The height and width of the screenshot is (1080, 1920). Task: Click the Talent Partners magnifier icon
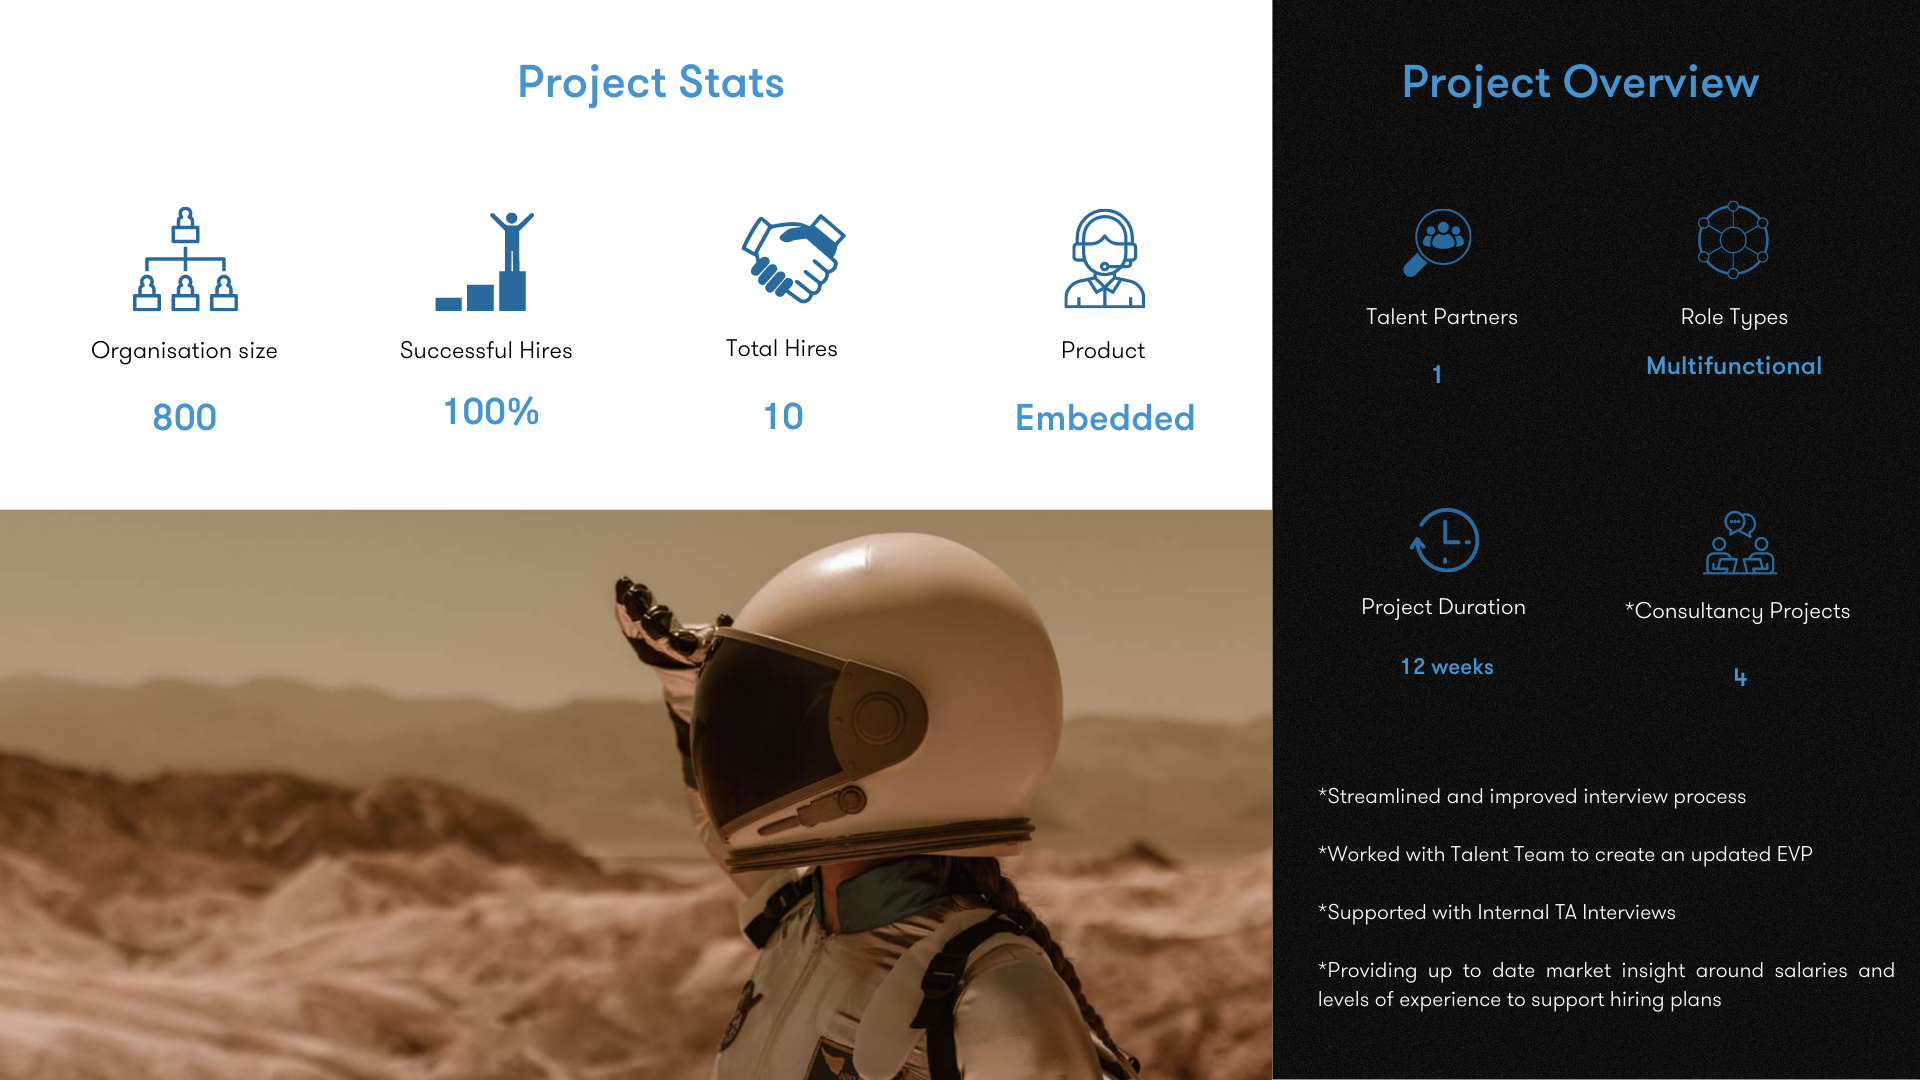[x=1437, y=242]
